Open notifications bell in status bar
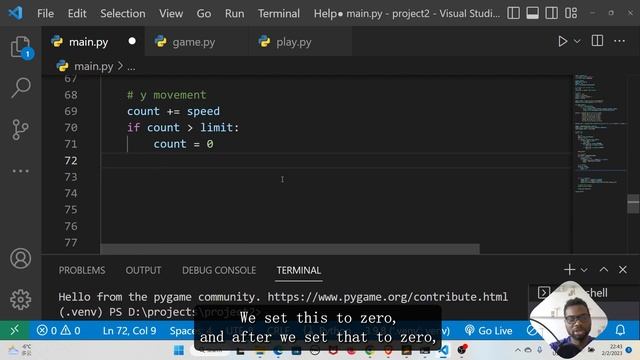 click(620, 330)
